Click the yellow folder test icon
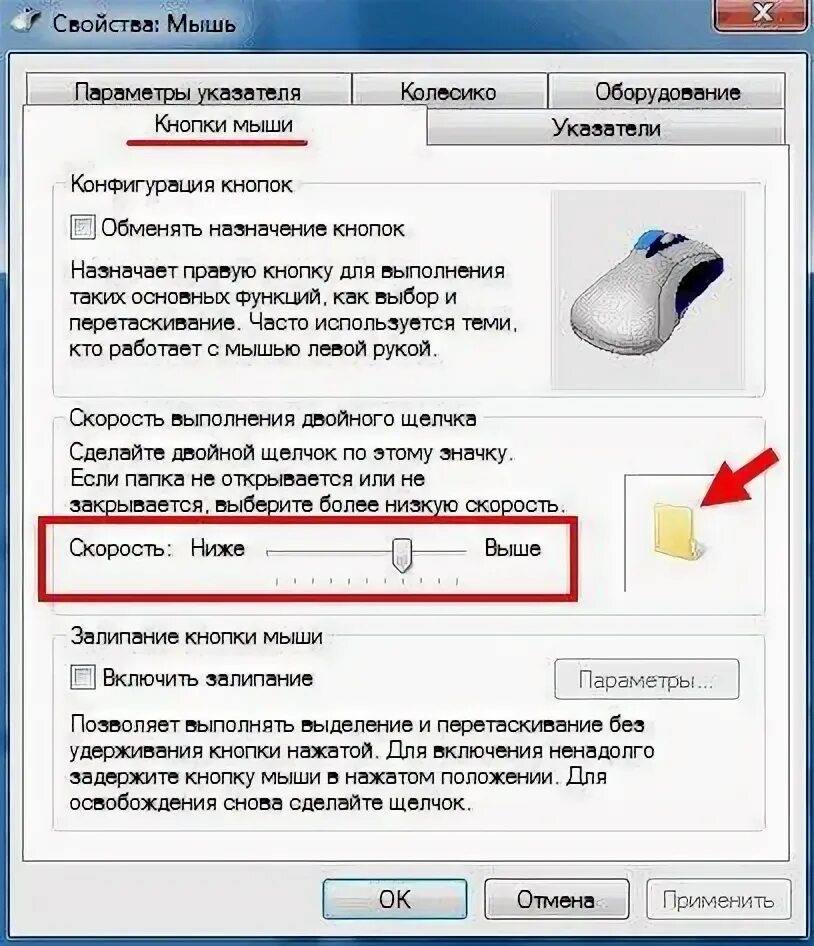Image resolution: width=814 pixels, height=946 pixels. [x=678, y=532]
